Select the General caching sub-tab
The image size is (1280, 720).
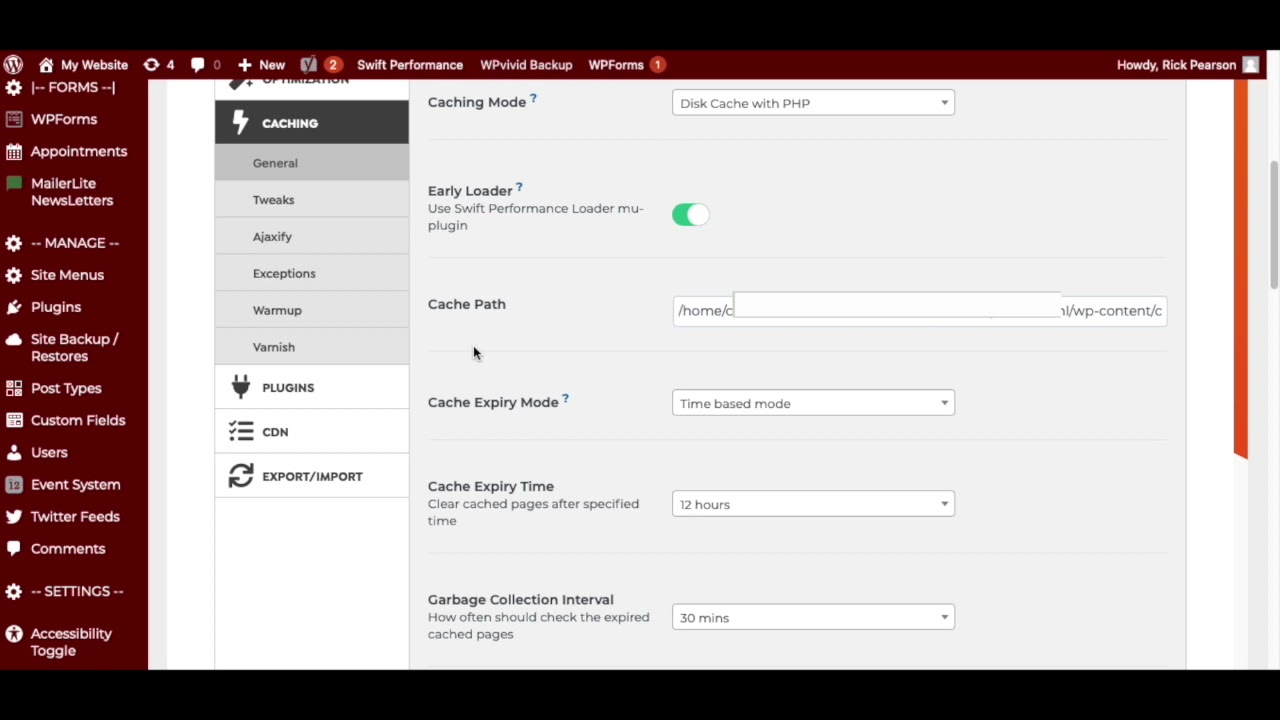[312, 163]
